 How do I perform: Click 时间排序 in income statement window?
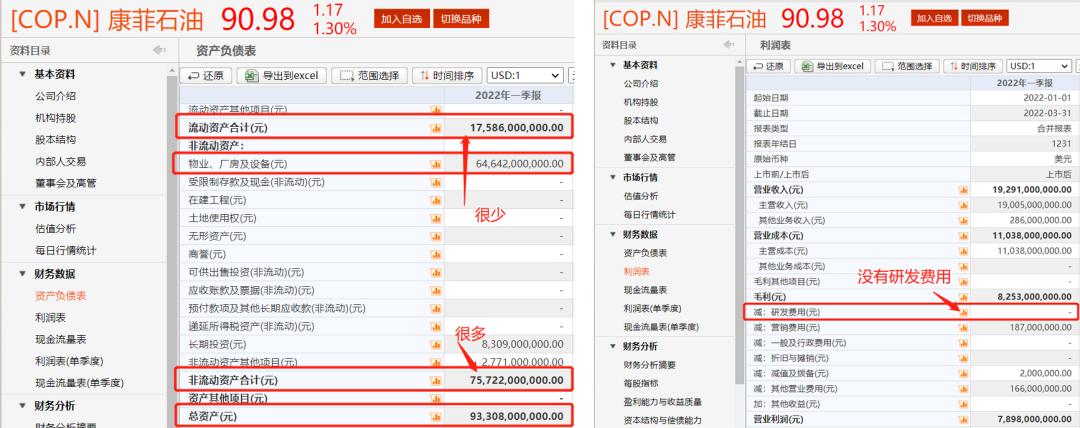[973, 66]
